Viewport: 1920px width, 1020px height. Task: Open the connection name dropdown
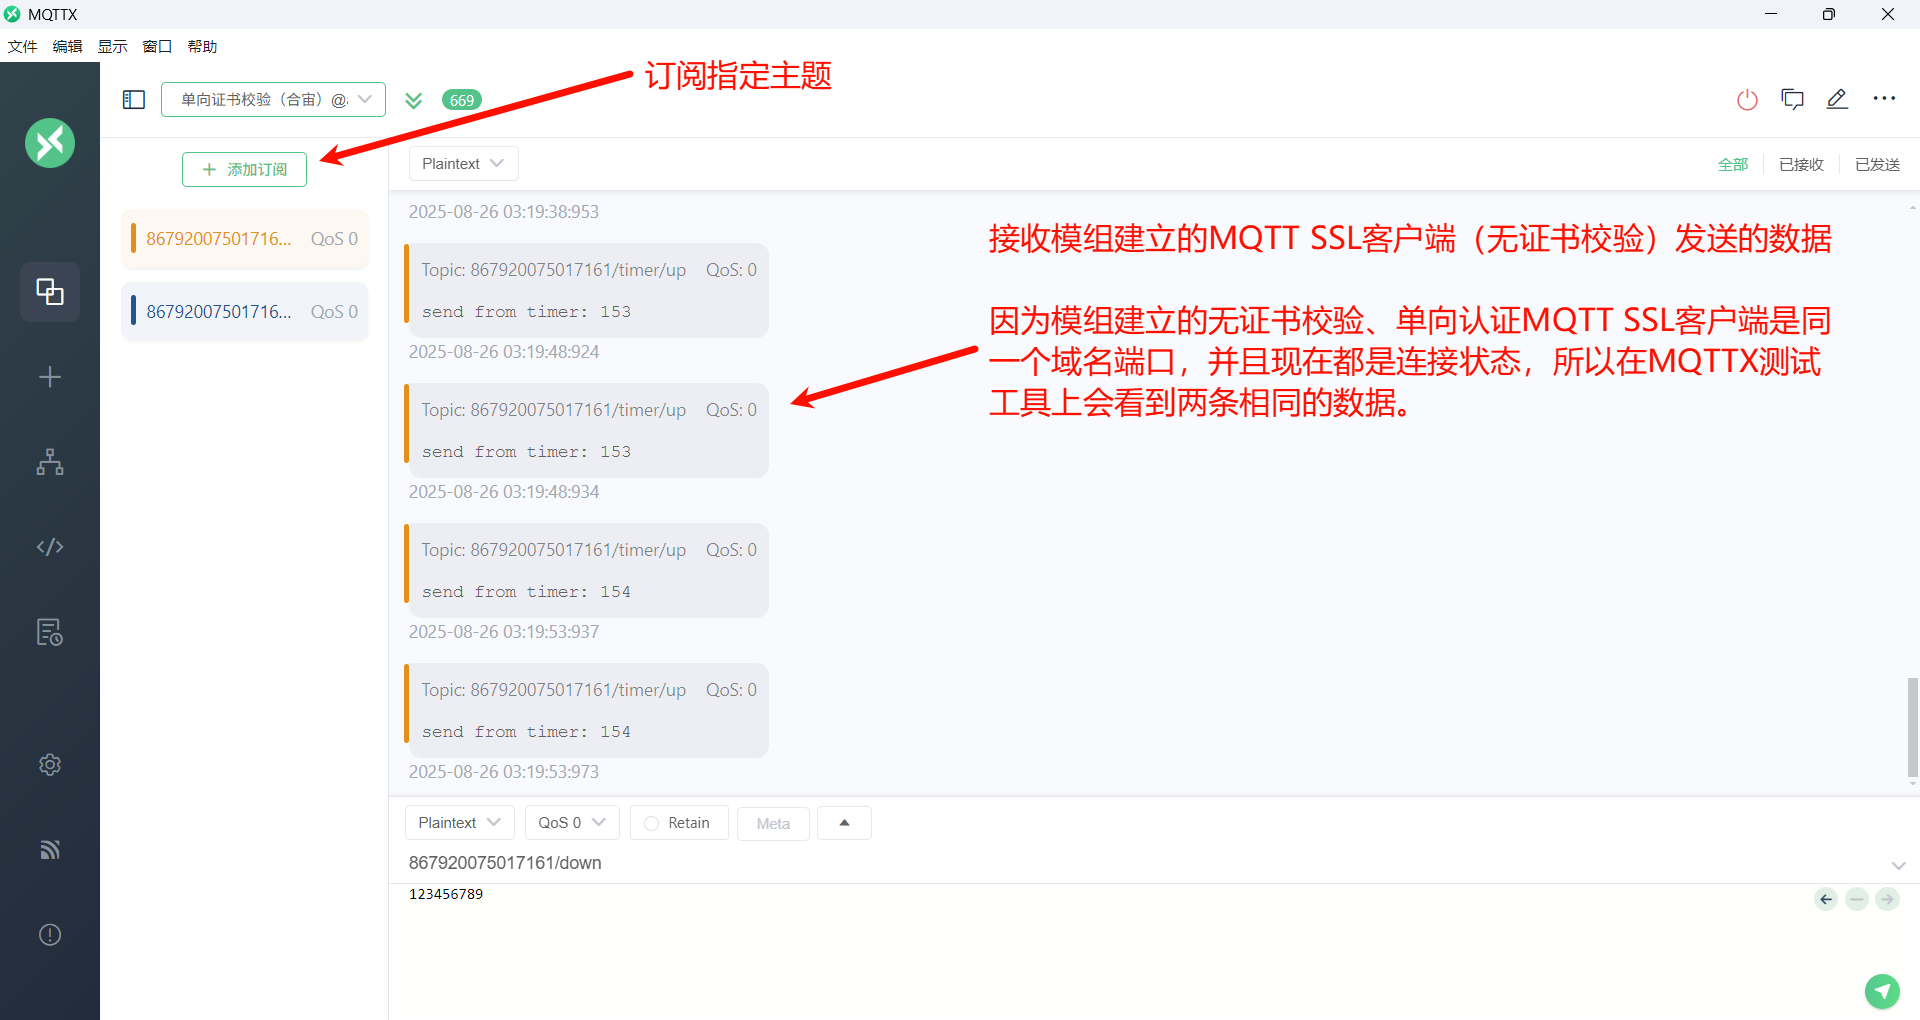coord(273,100)
